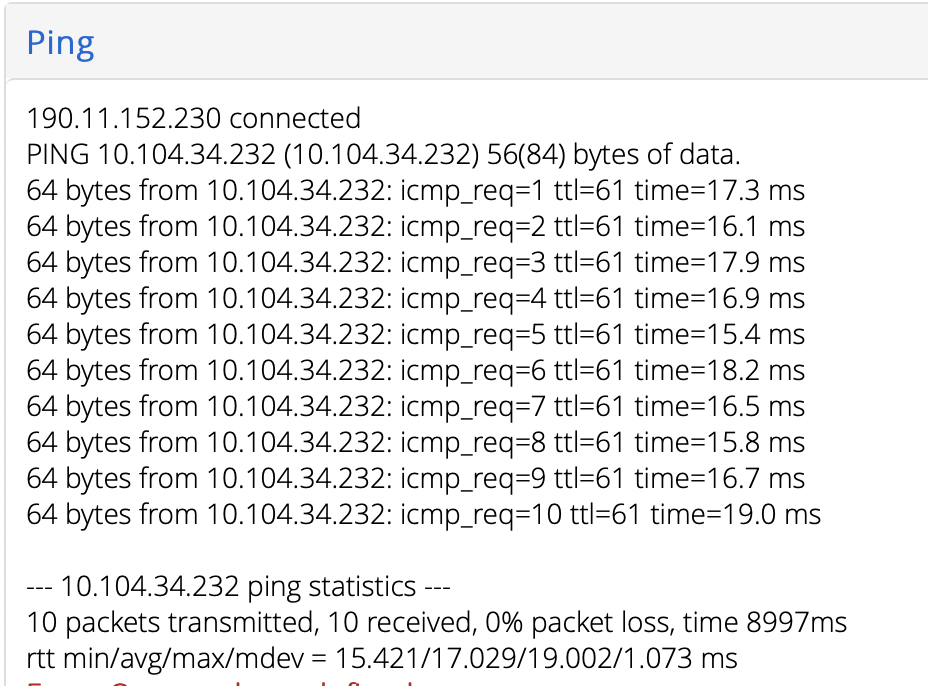Select the icmp_req=9 reply line
928x686 pixels.
(415, 478)
